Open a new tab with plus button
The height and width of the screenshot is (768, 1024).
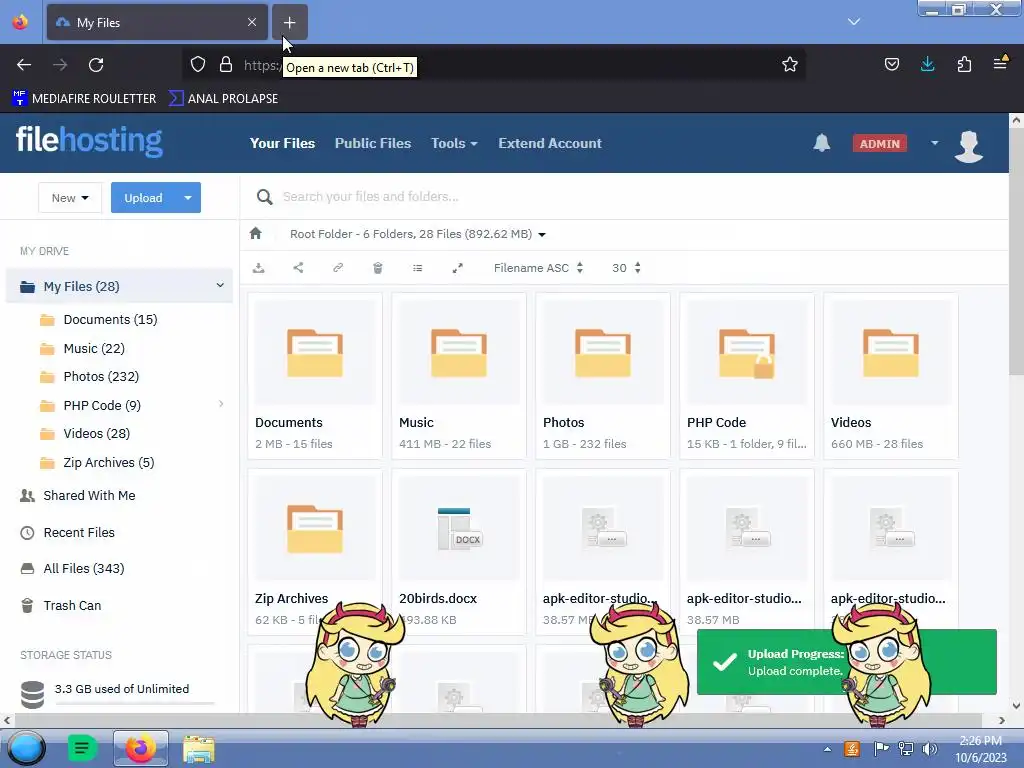pyautogui.click(x=289, y=23)
